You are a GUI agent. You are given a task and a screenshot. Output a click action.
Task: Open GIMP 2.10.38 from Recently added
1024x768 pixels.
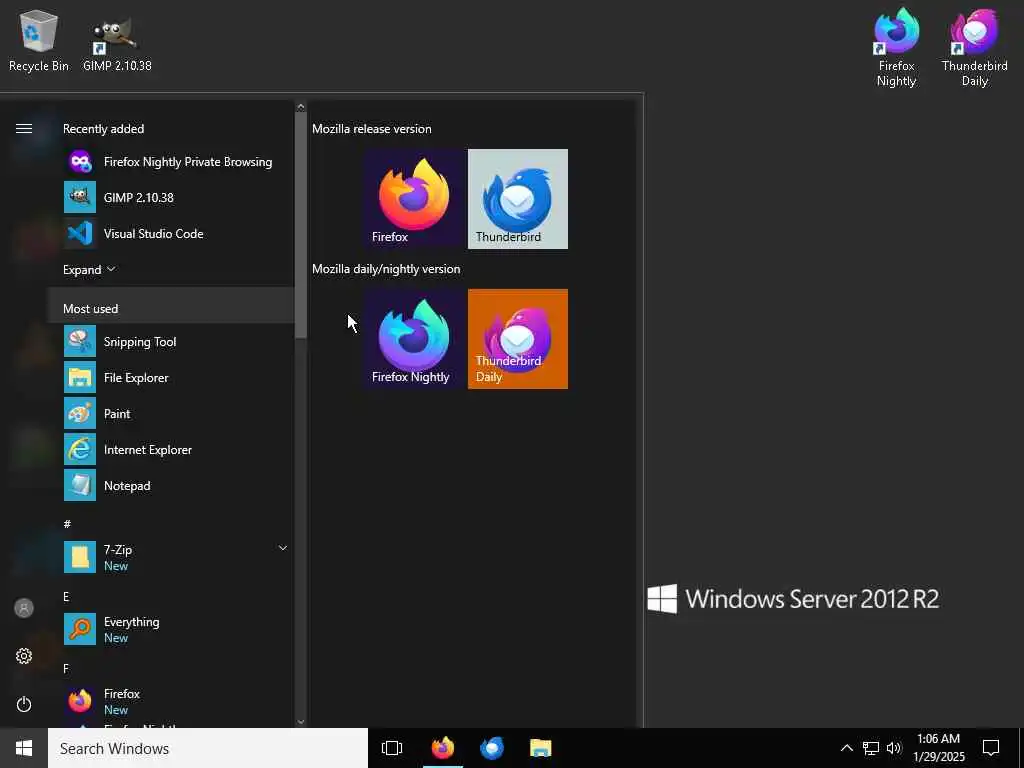pos(171,197)
